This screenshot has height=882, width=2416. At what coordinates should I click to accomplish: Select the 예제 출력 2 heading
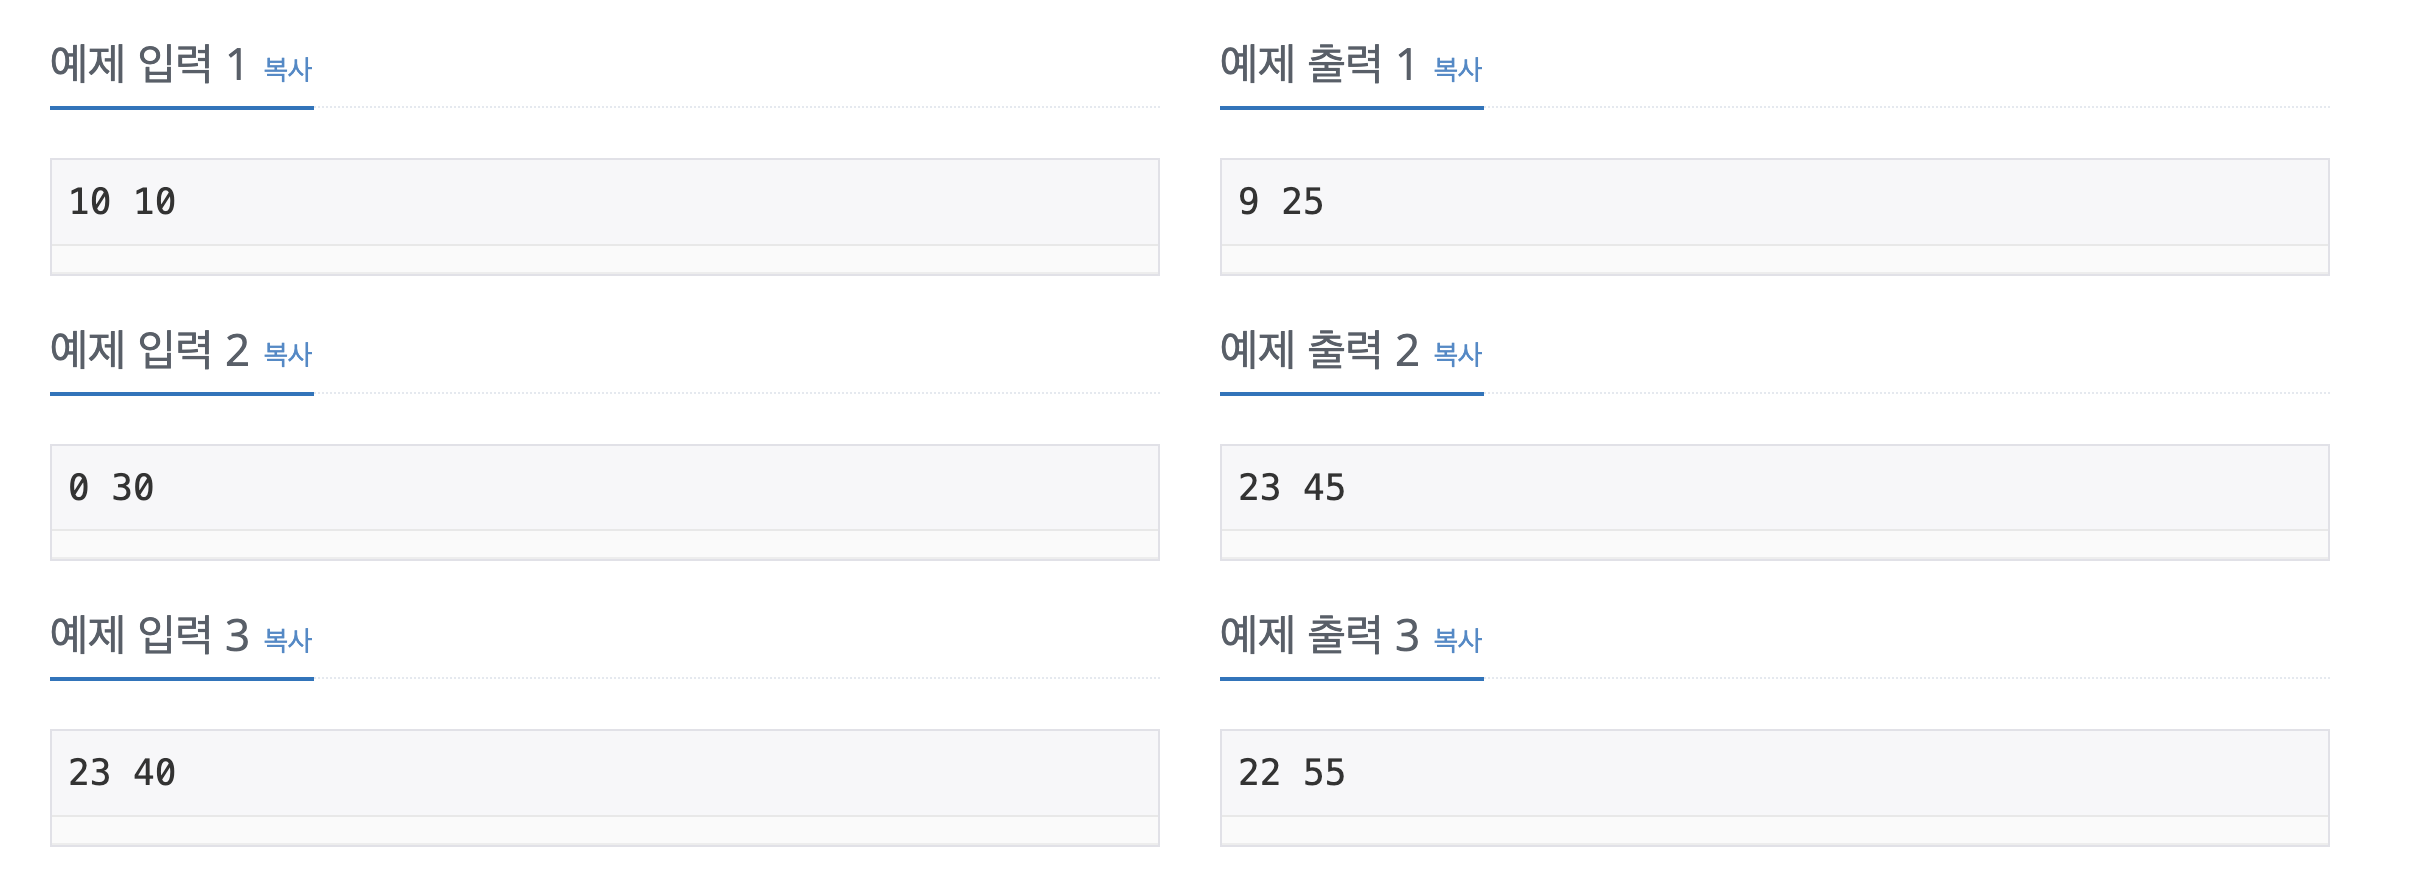tap(1319, 351)
